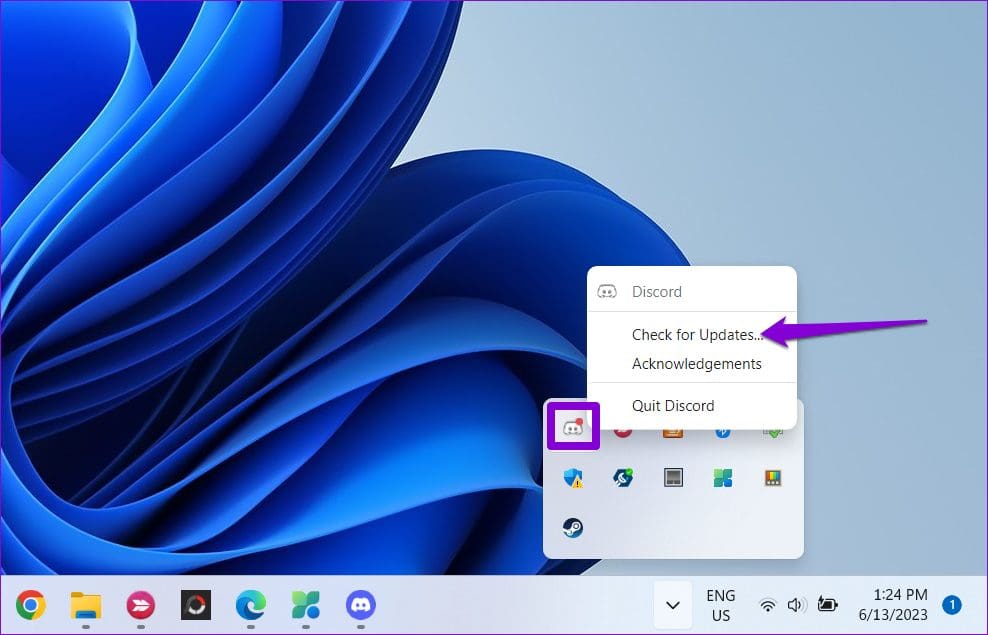Click the notification count badge
The image size is (988, 635).
(x=952, y=605)
